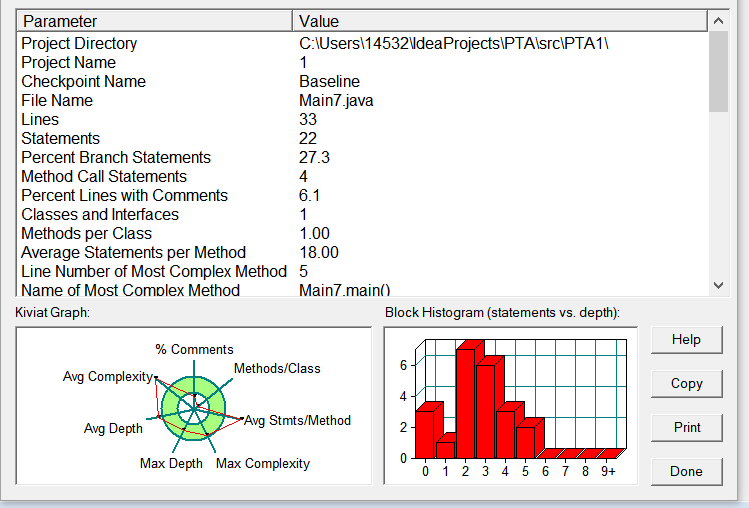This screenshot has width=749, height=508.
Task: Click Line Number of Most Complex Method
Action: (154, 271)
